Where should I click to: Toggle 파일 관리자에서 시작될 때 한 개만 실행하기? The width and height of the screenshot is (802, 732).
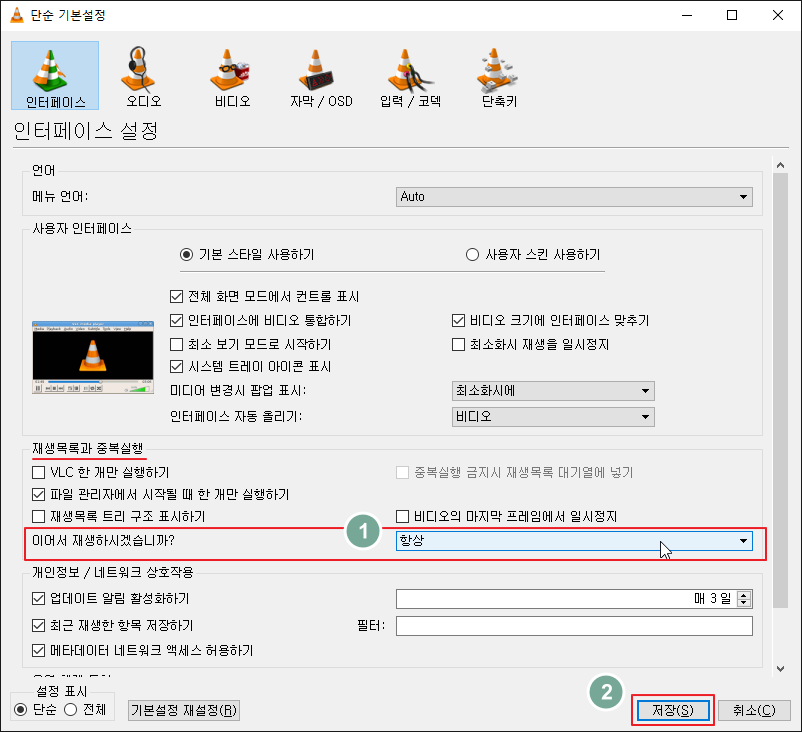pos(38,494)
